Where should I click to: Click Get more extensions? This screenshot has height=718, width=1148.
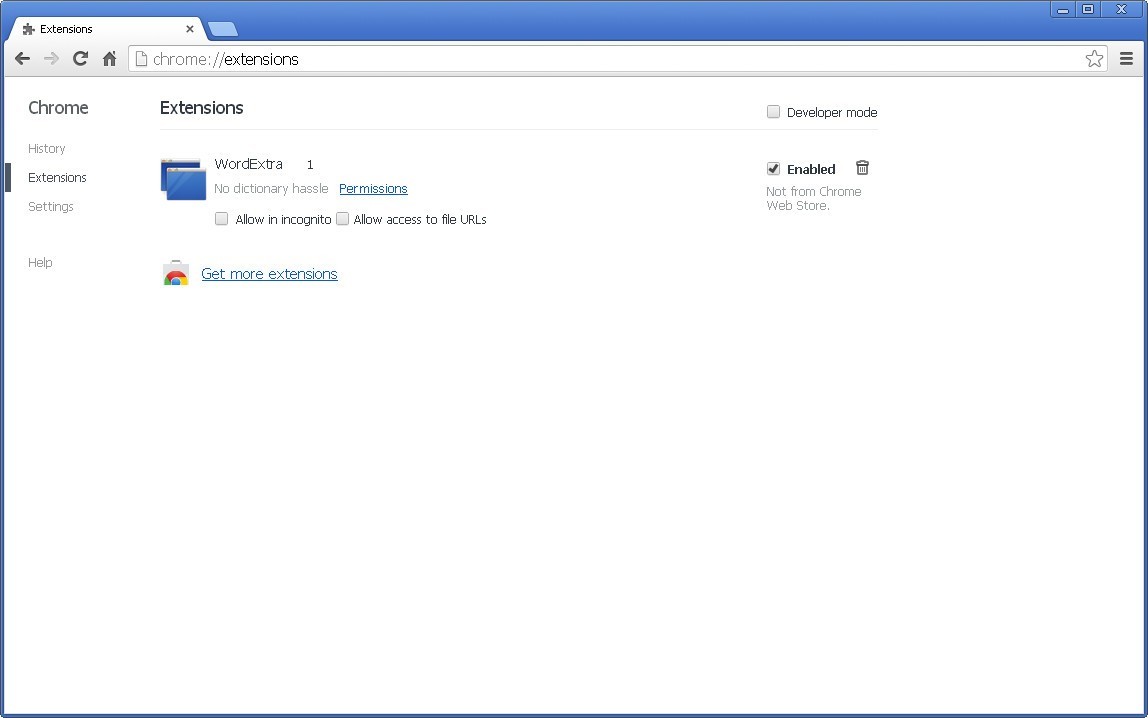pos(269,273)
